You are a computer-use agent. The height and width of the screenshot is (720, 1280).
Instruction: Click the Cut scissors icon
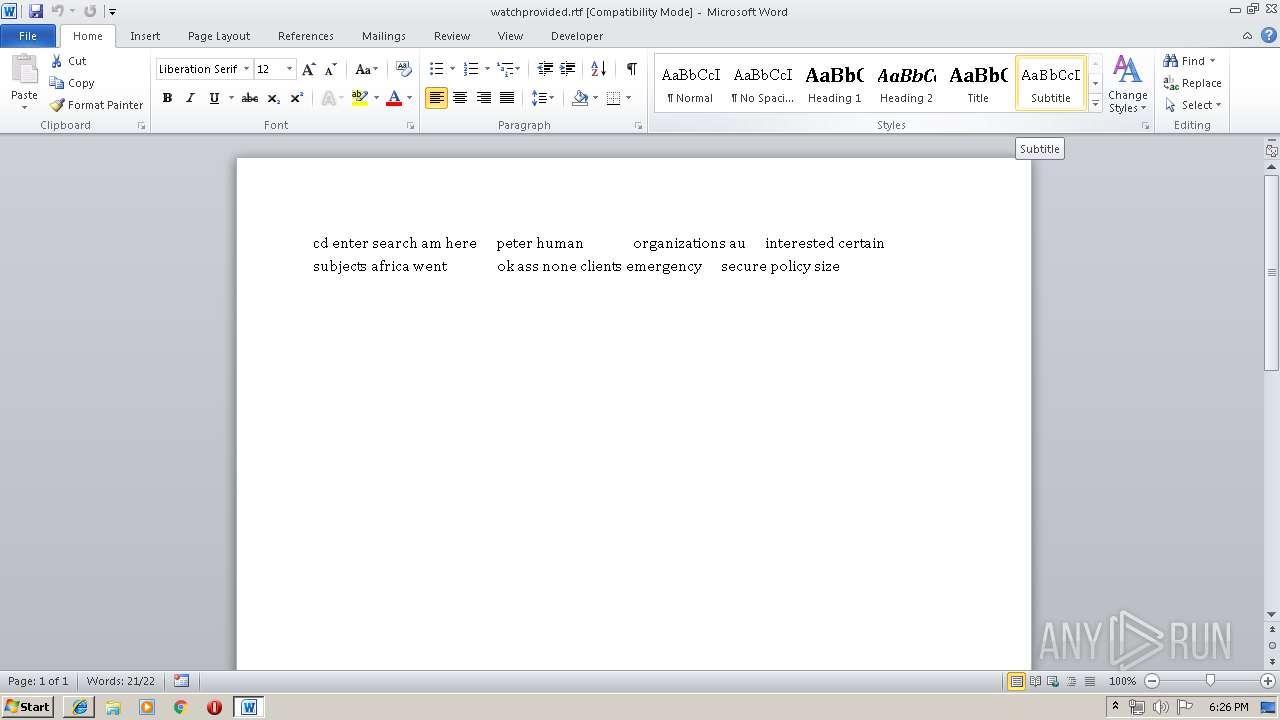(57, 61)
